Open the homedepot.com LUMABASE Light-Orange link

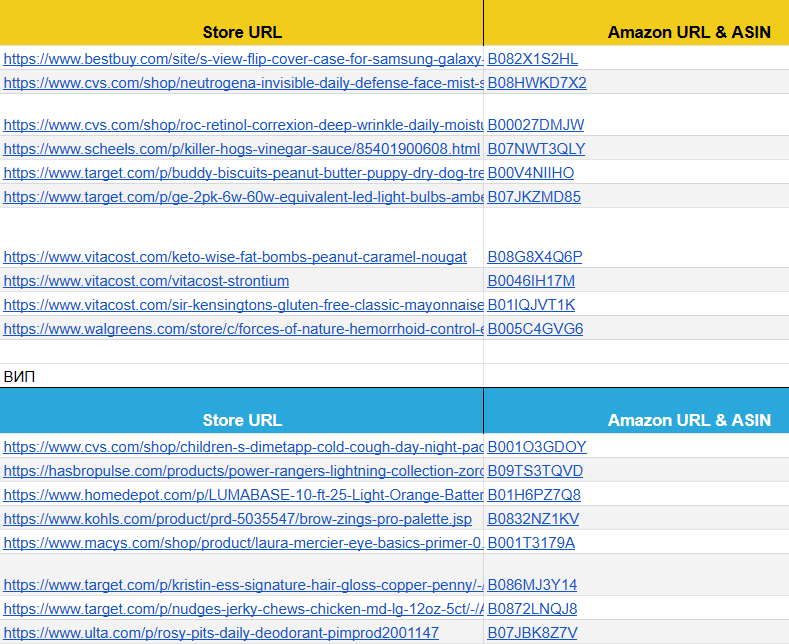tap(243, 495)
